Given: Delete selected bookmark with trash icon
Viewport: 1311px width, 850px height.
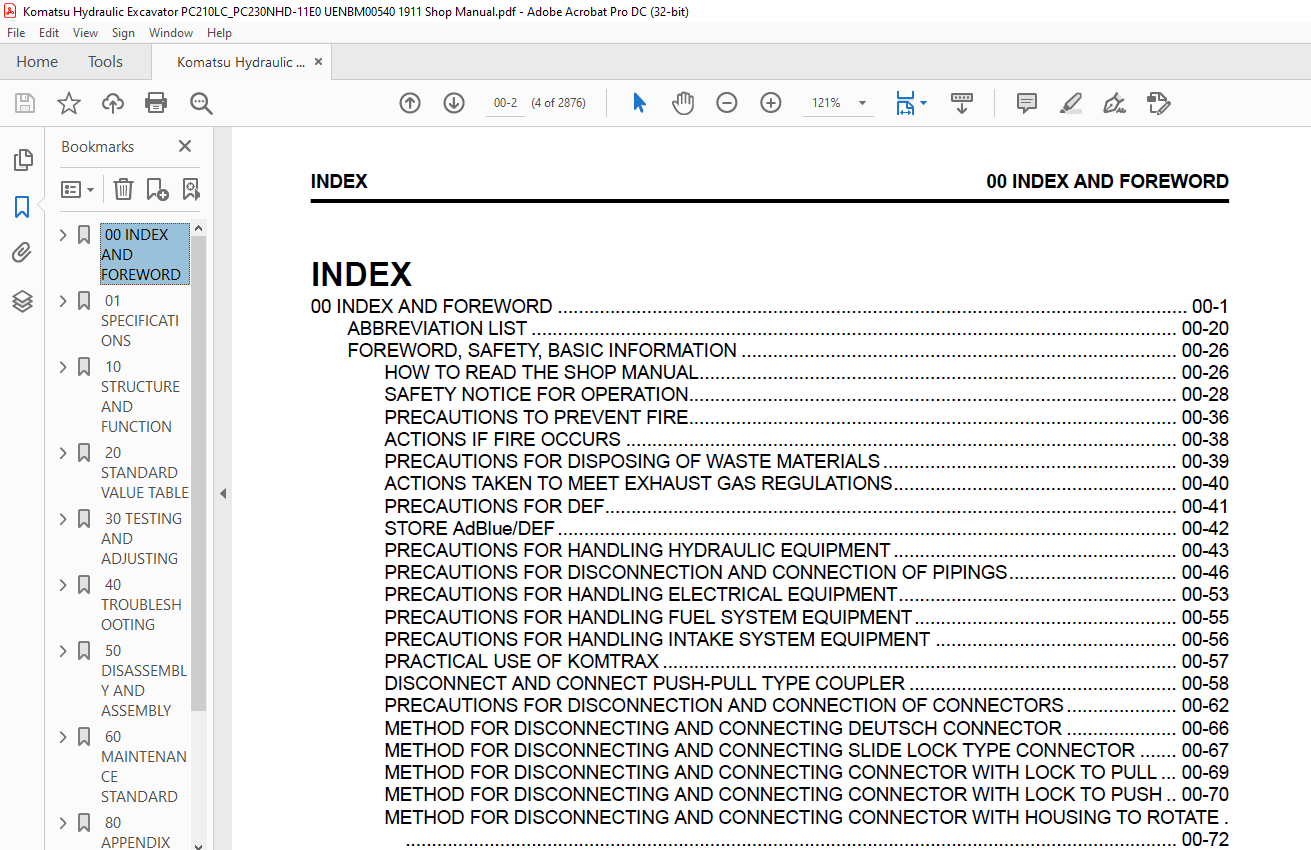Looking at the screenshot, I should 123,189.
